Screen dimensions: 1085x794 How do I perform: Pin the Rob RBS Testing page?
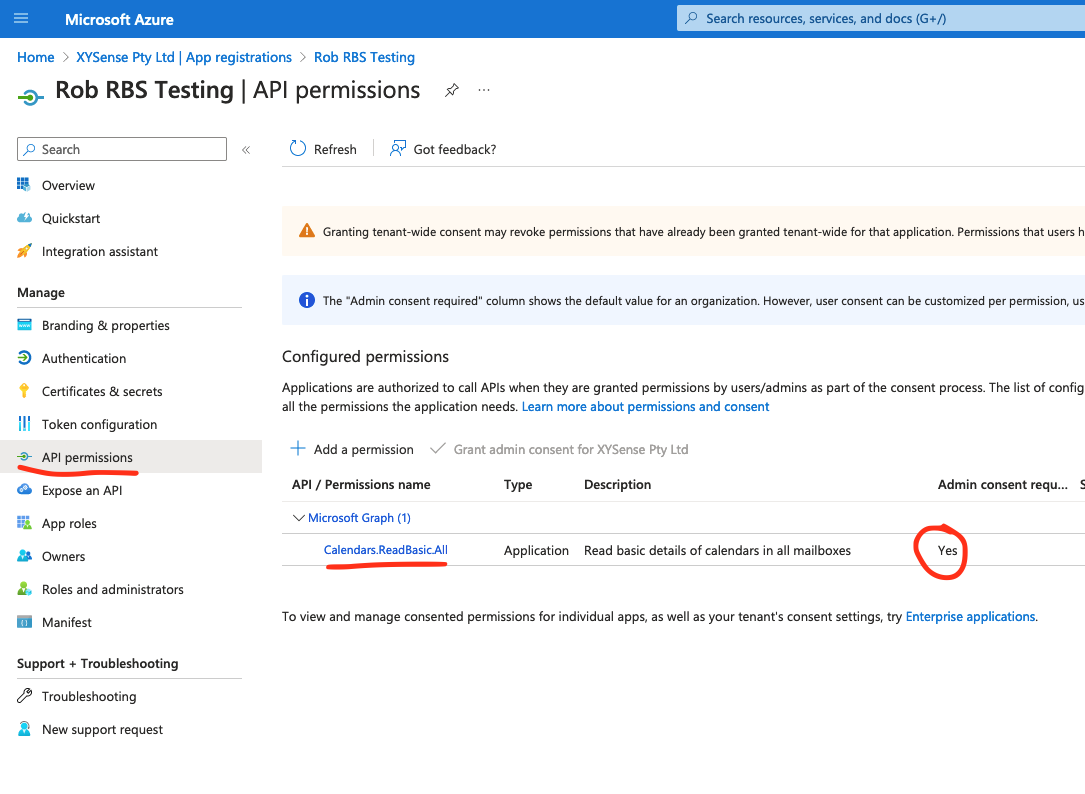(x=452, y=90)
